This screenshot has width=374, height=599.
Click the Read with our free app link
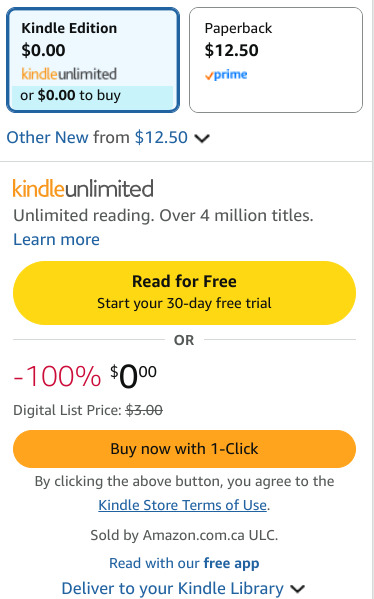[x=184, y=563]
